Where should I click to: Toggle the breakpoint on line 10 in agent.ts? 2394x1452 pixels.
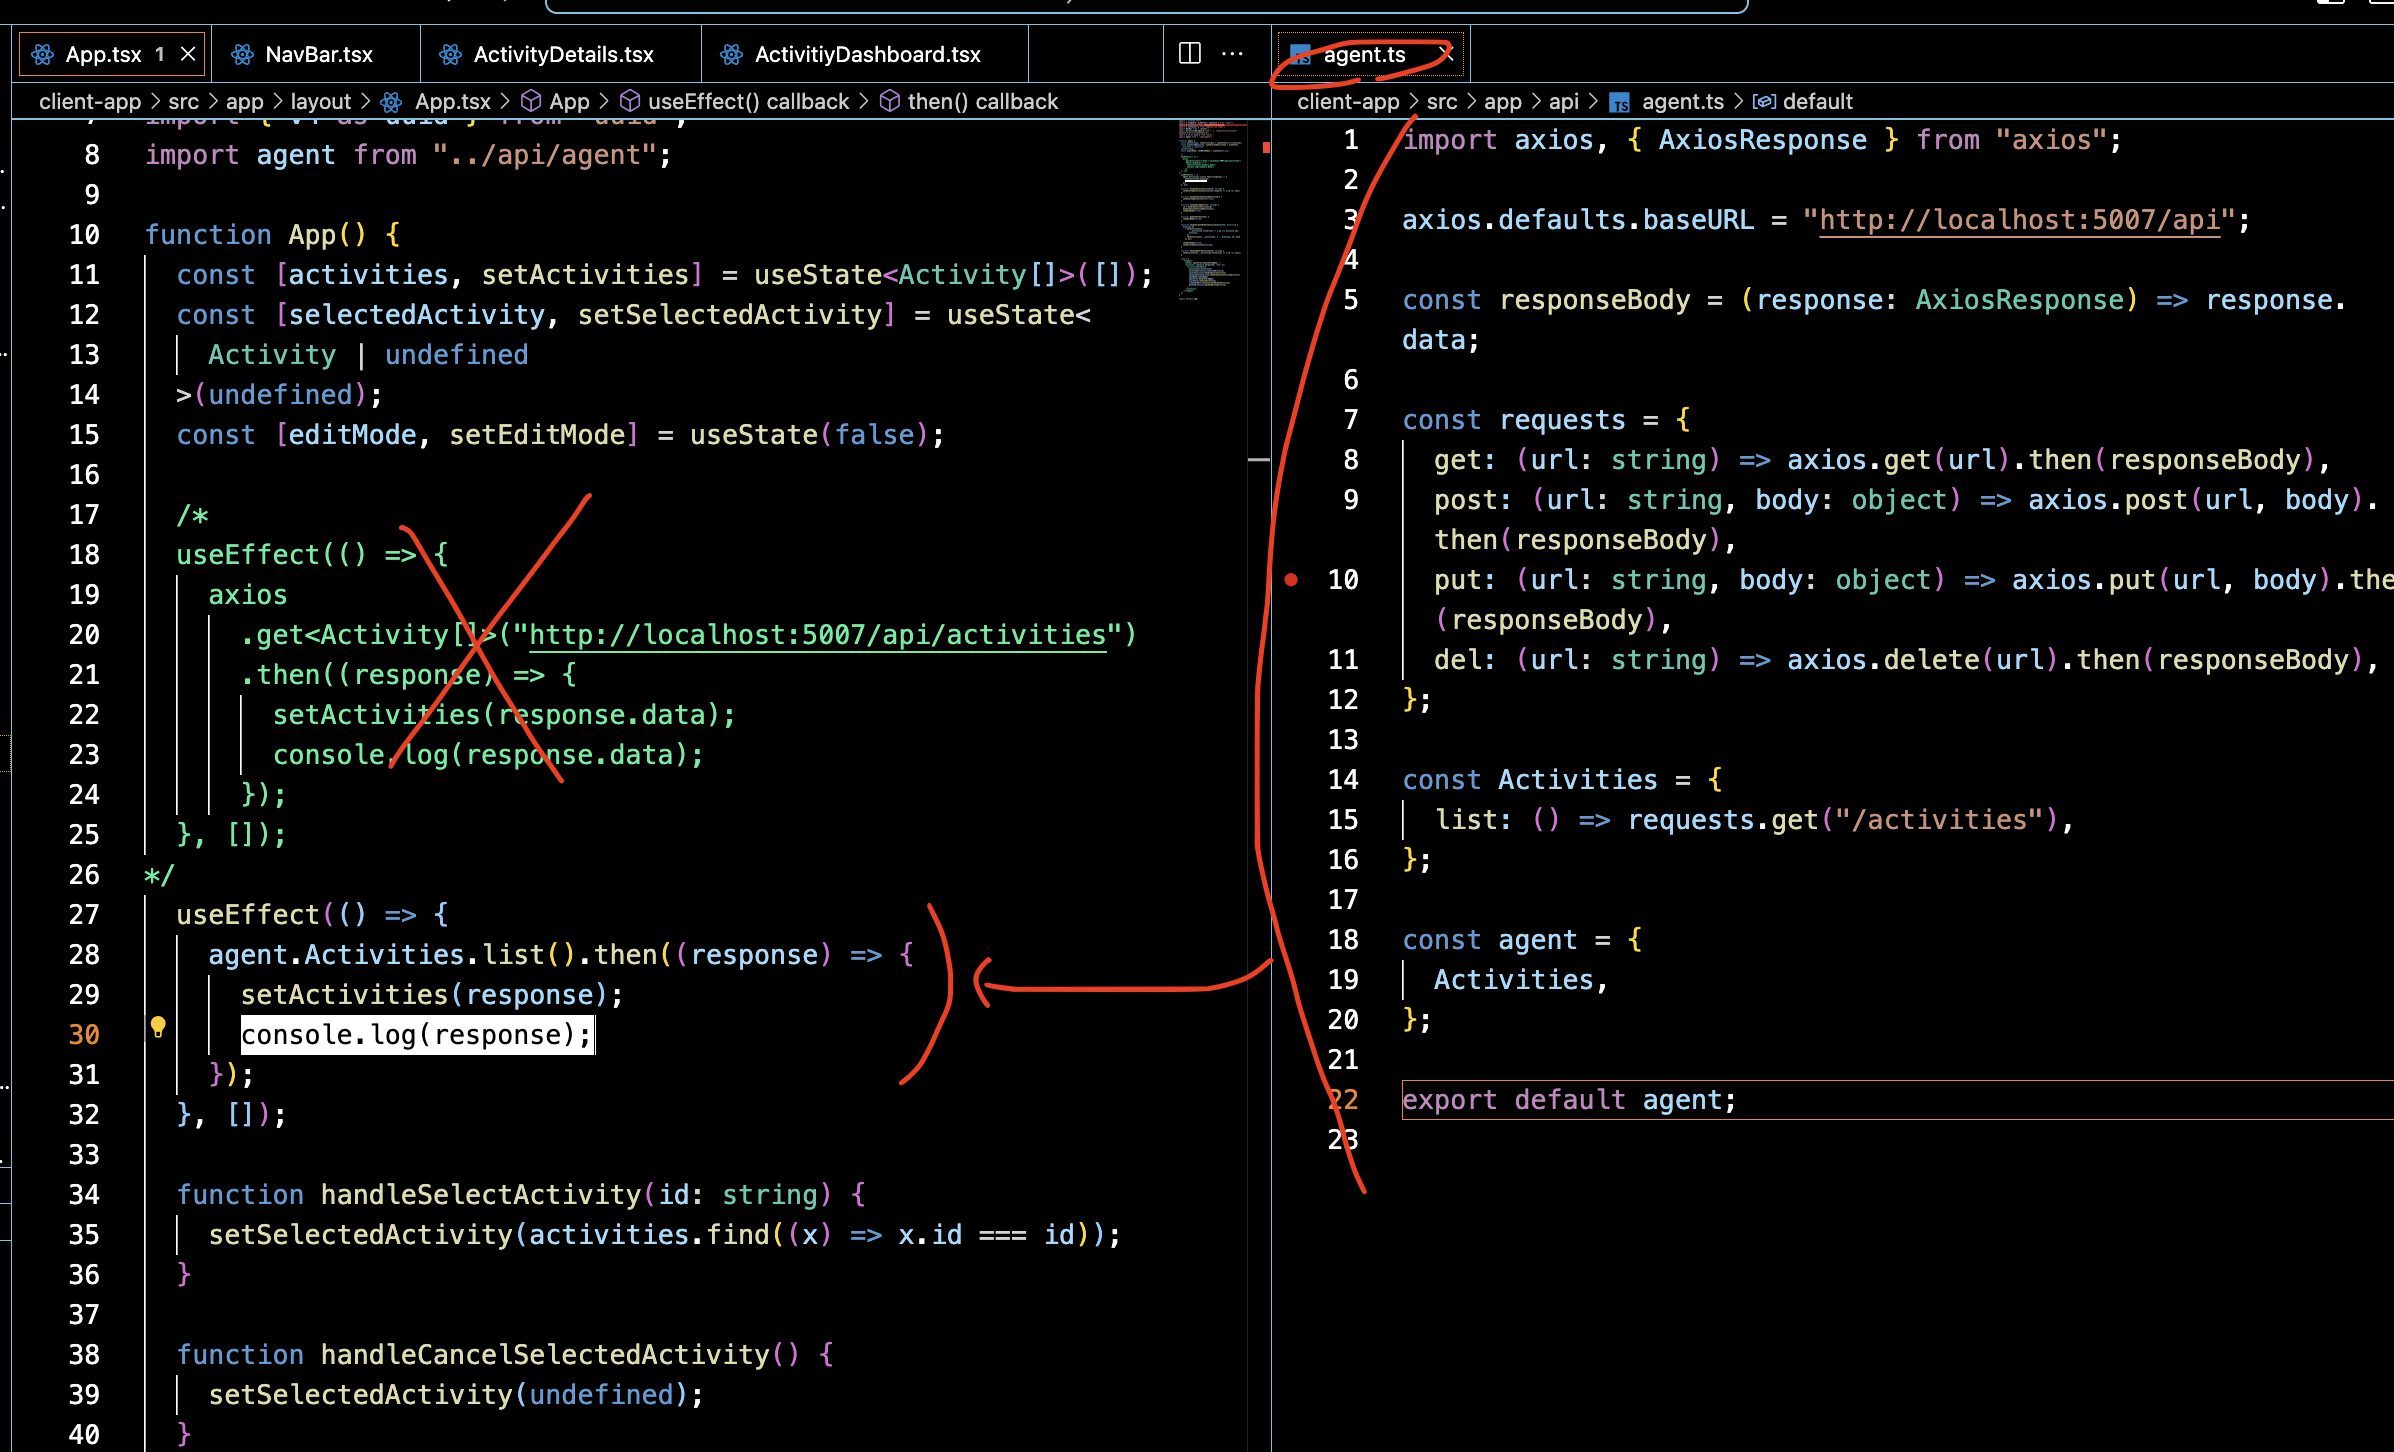[x=1291, y=579]
